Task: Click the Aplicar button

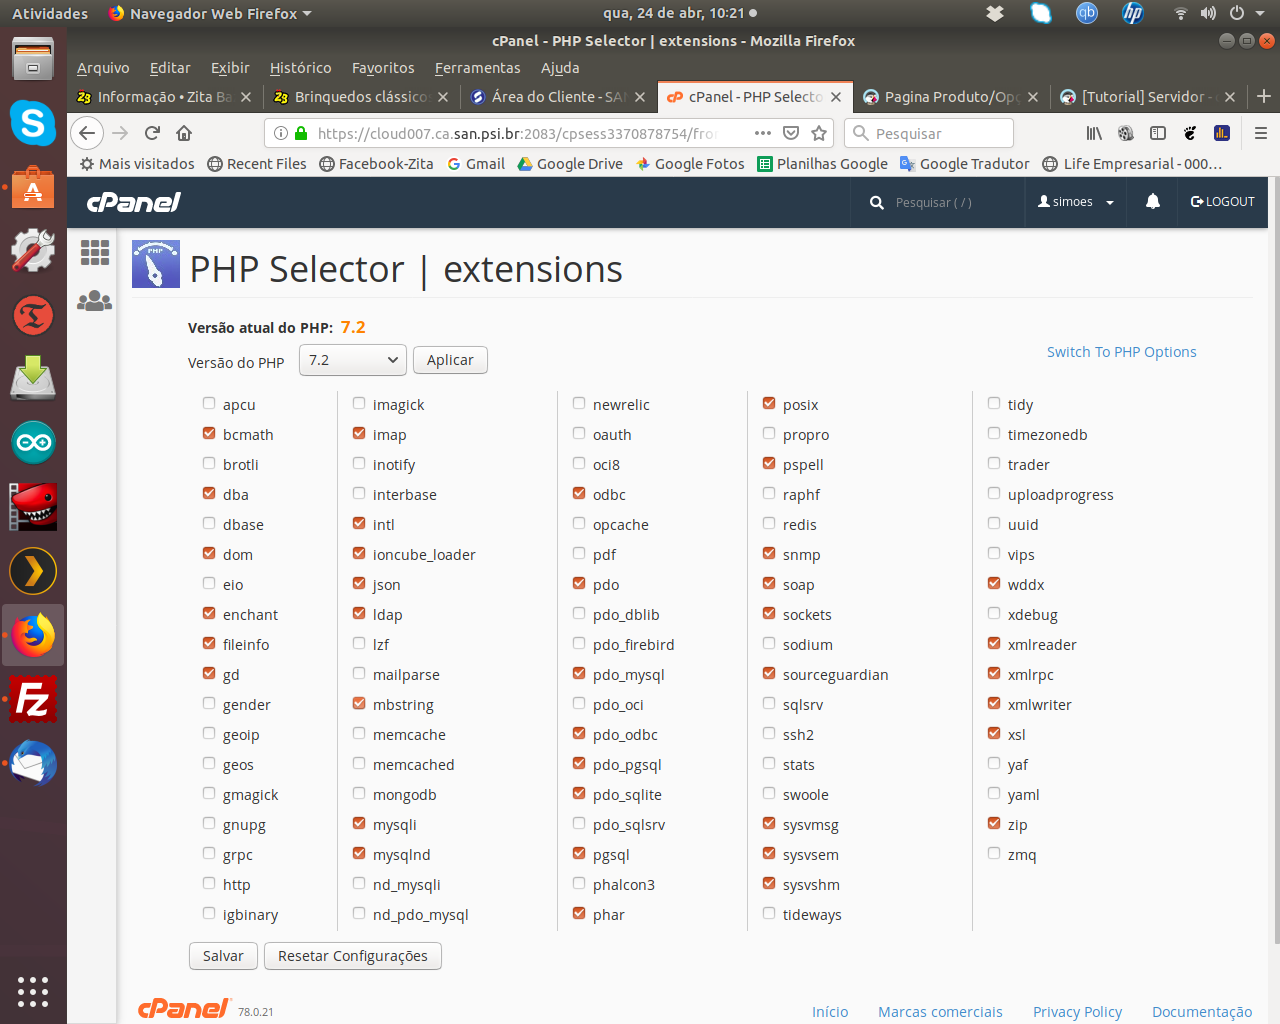Action: pyautogui.click(x=450, y=360)
